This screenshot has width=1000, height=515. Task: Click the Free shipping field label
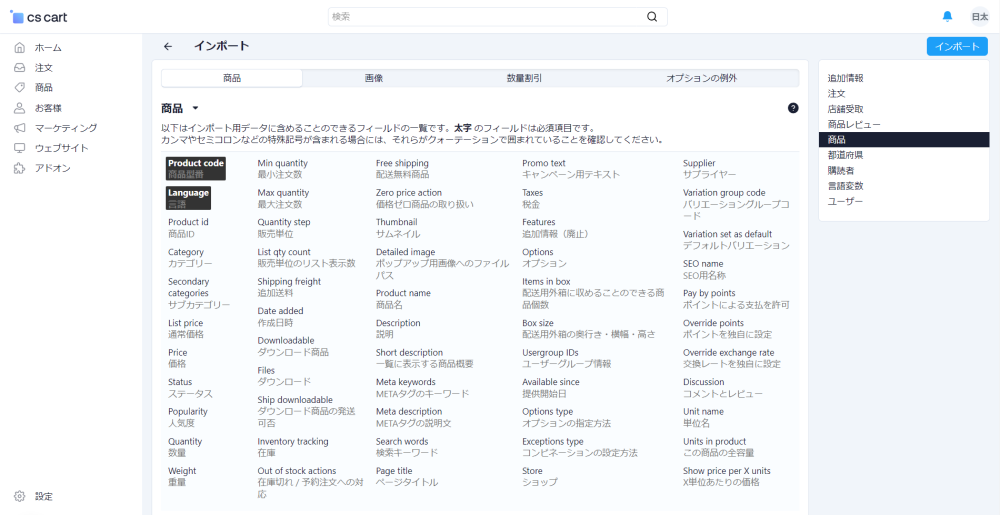[x=402, y=163]
